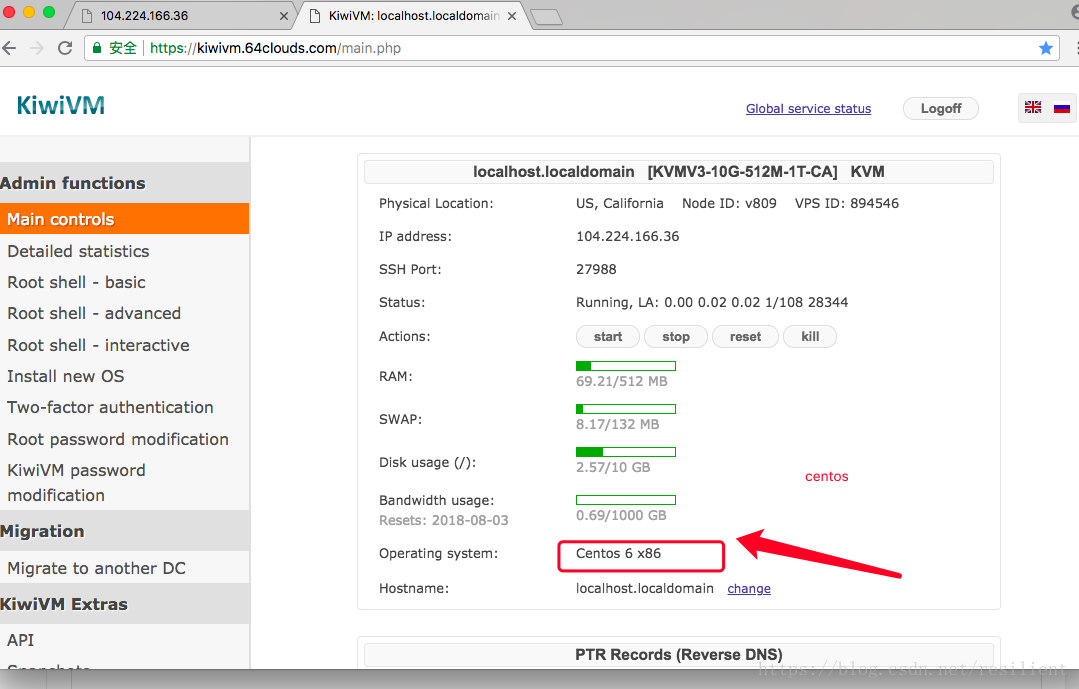Close the 104.224.166.36 tab
This screenshot has width=1079, height=689.
tap(284, 16)
